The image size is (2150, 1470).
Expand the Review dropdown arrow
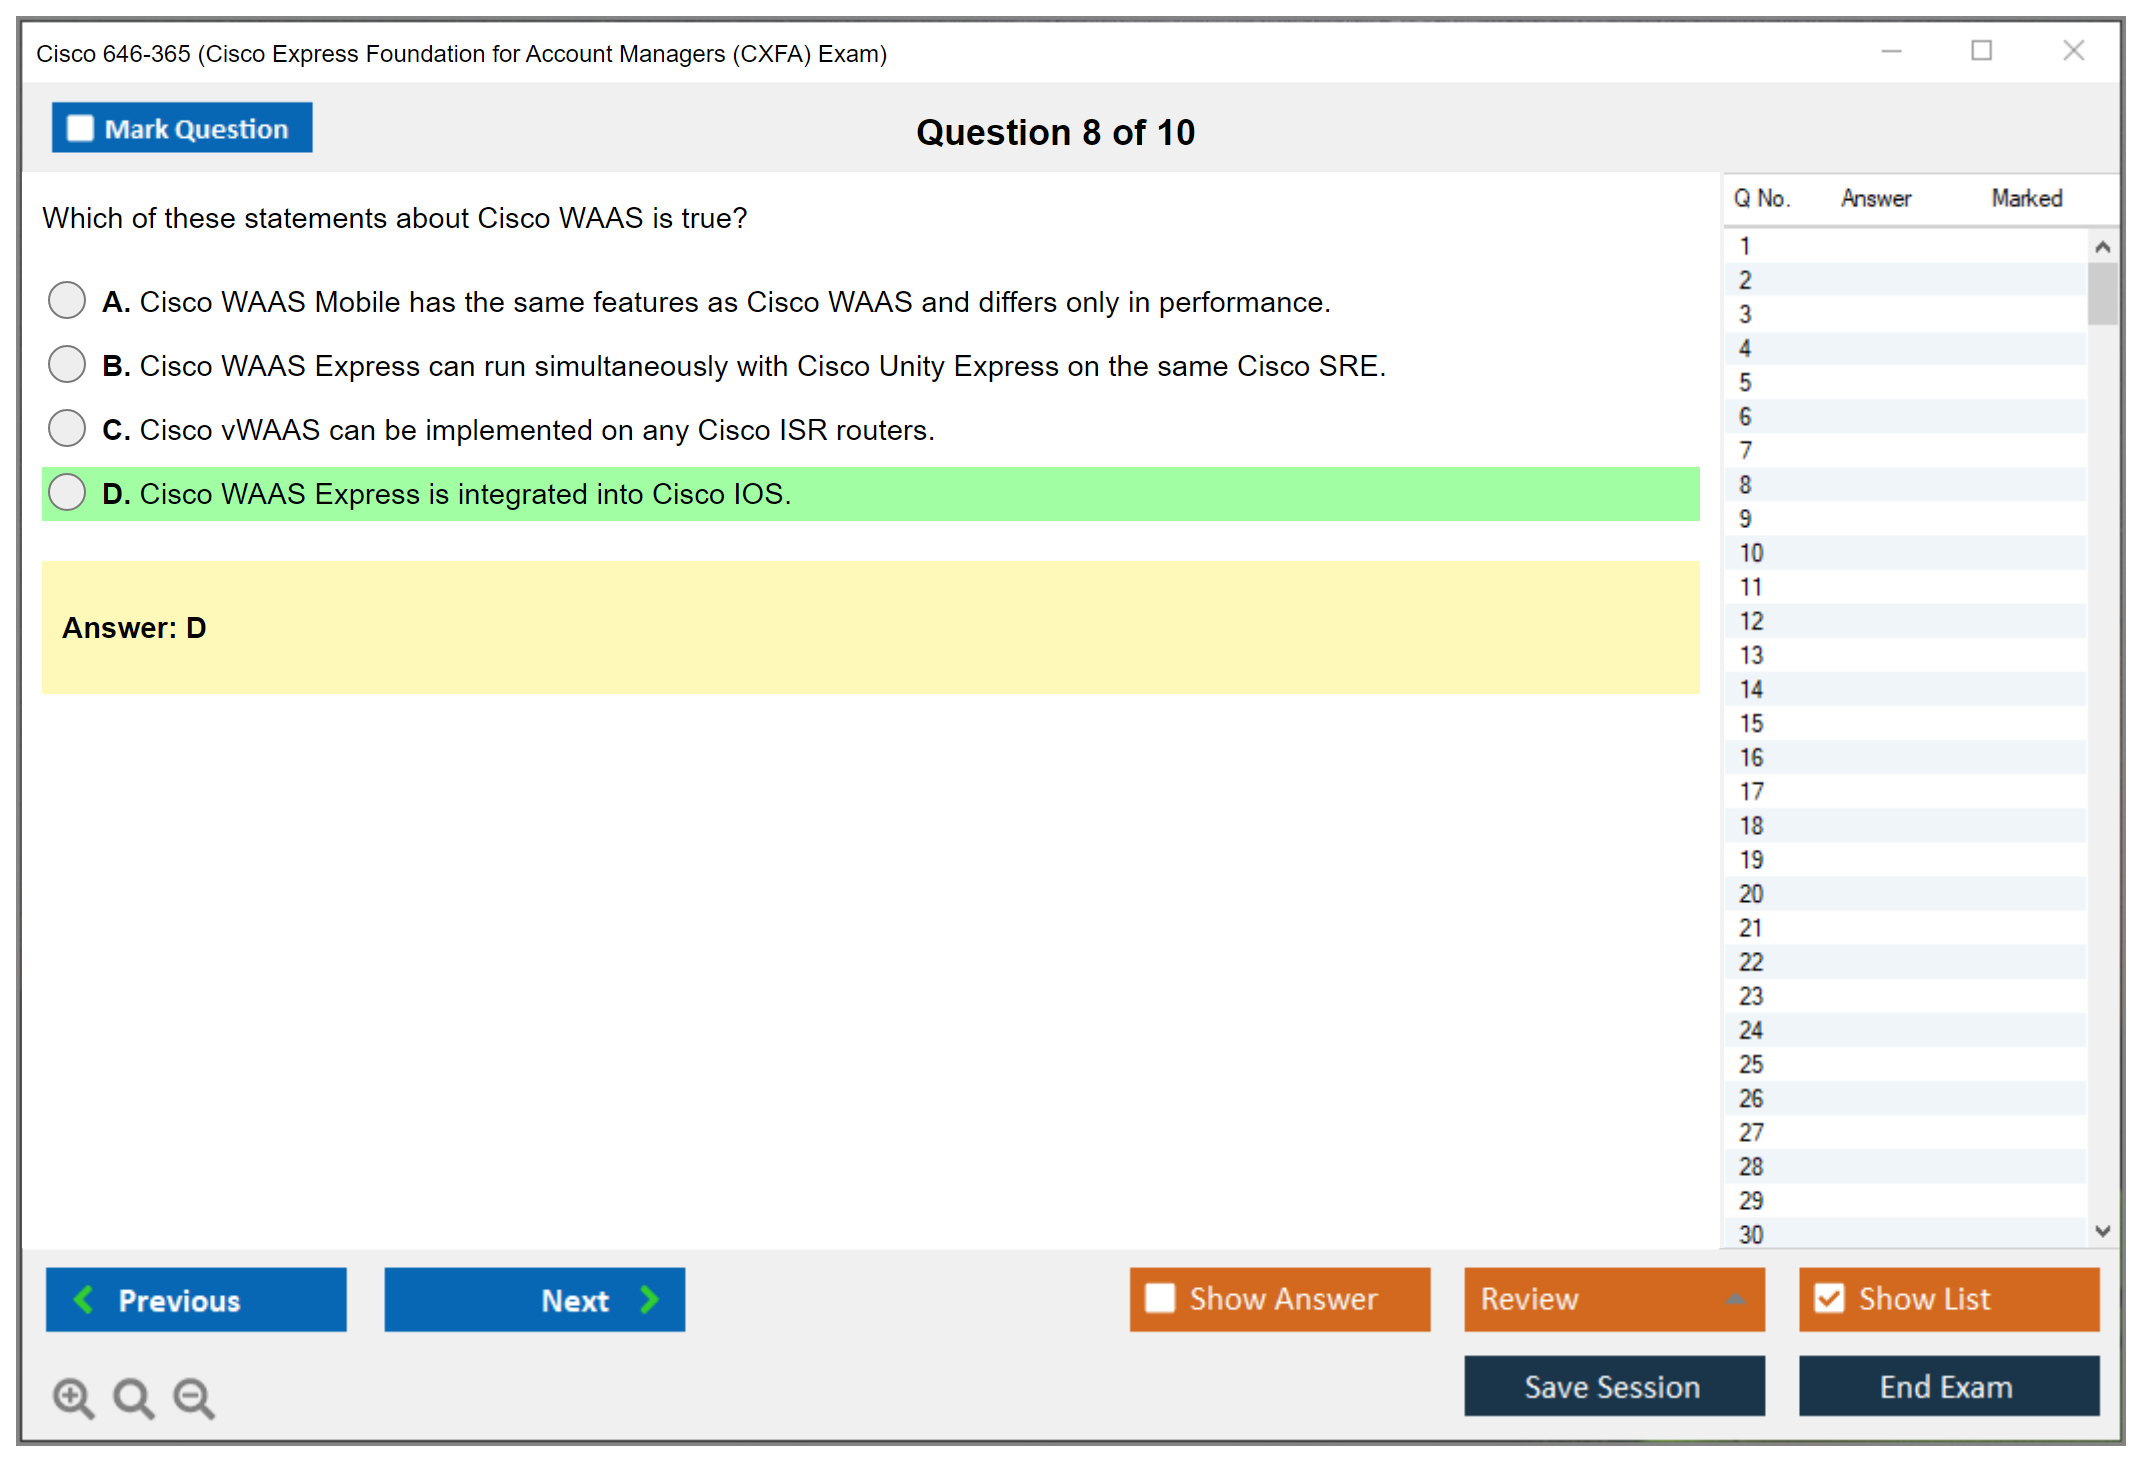click(x=1735, y=1299)
